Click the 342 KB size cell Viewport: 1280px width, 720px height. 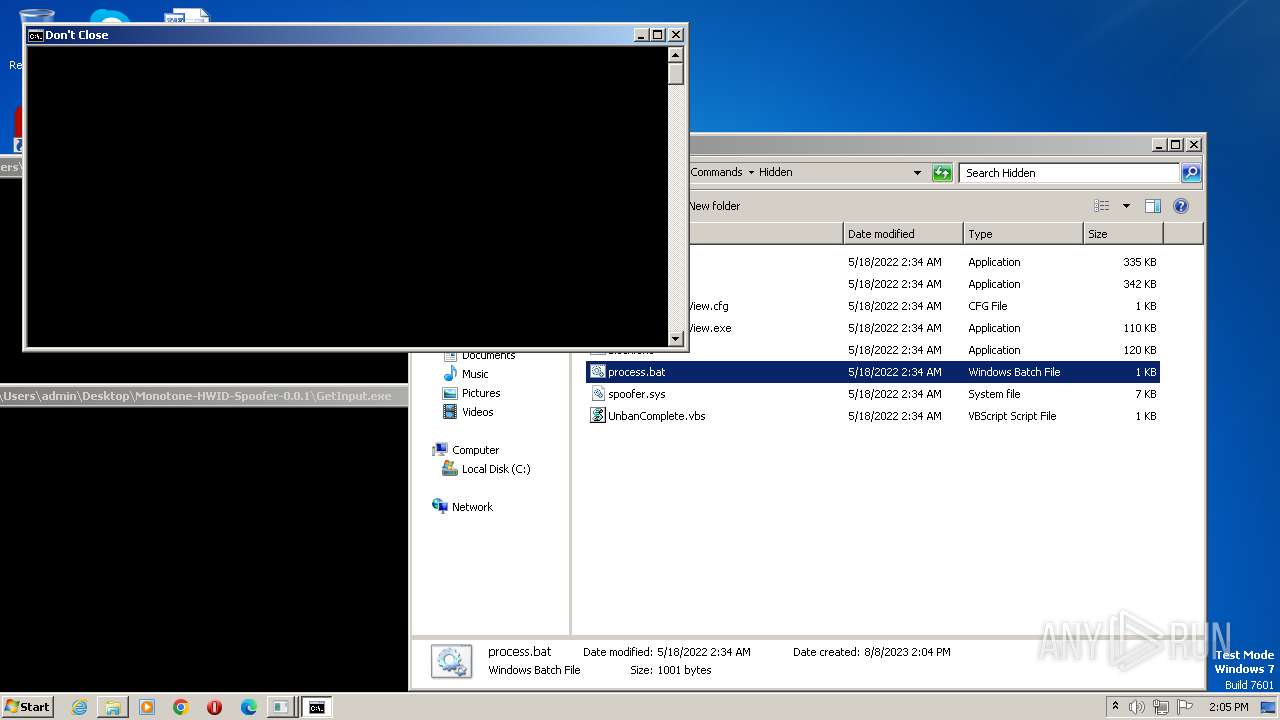(1139, 284)
